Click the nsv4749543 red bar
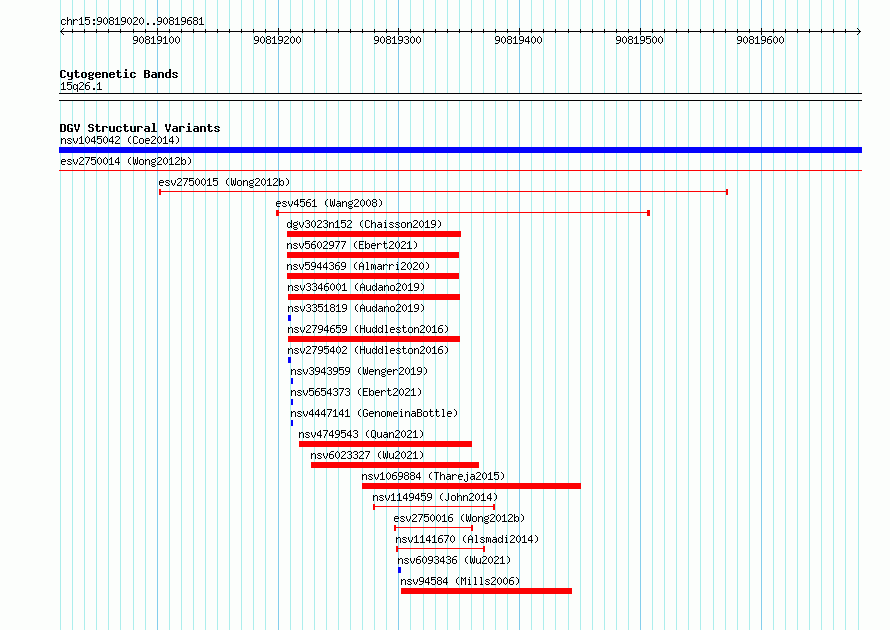Image resolution: width=890 pixels, height=630 pixels. click(385, 444)
